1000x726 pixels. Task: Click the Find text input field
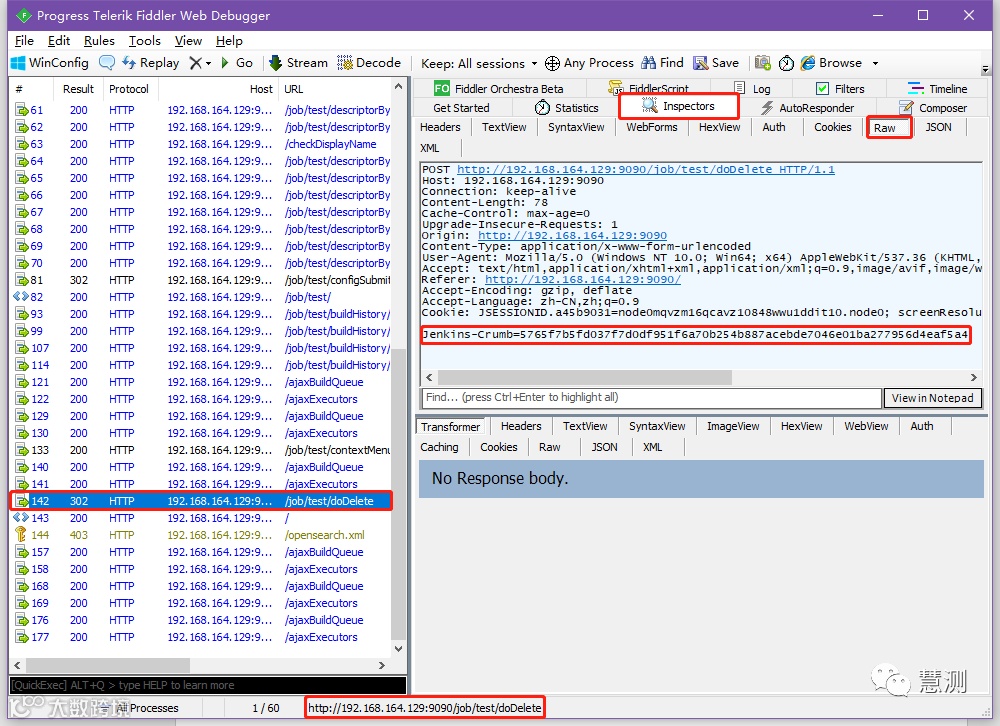point(652,397)
